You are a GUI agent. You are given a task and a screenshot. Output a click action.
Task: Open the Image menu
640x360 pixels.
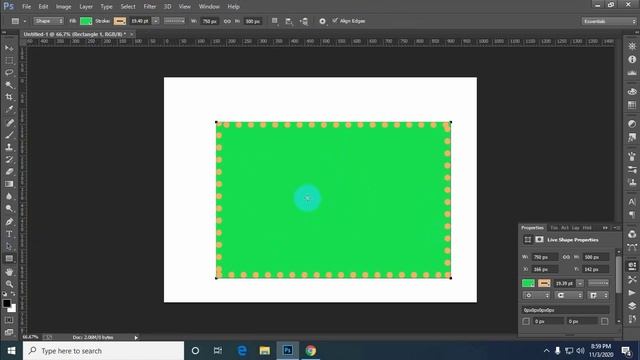tap(63, 7)
